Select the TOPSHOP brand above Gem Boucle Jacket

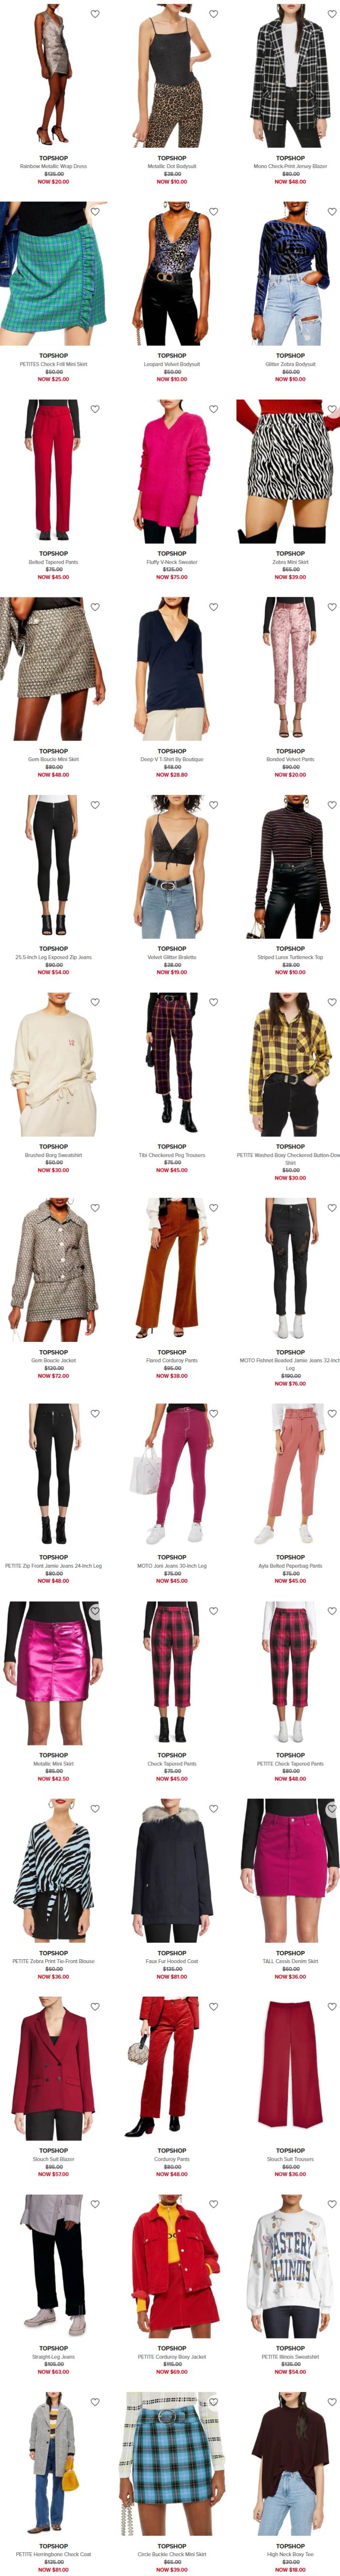[x=53, y=1352]
